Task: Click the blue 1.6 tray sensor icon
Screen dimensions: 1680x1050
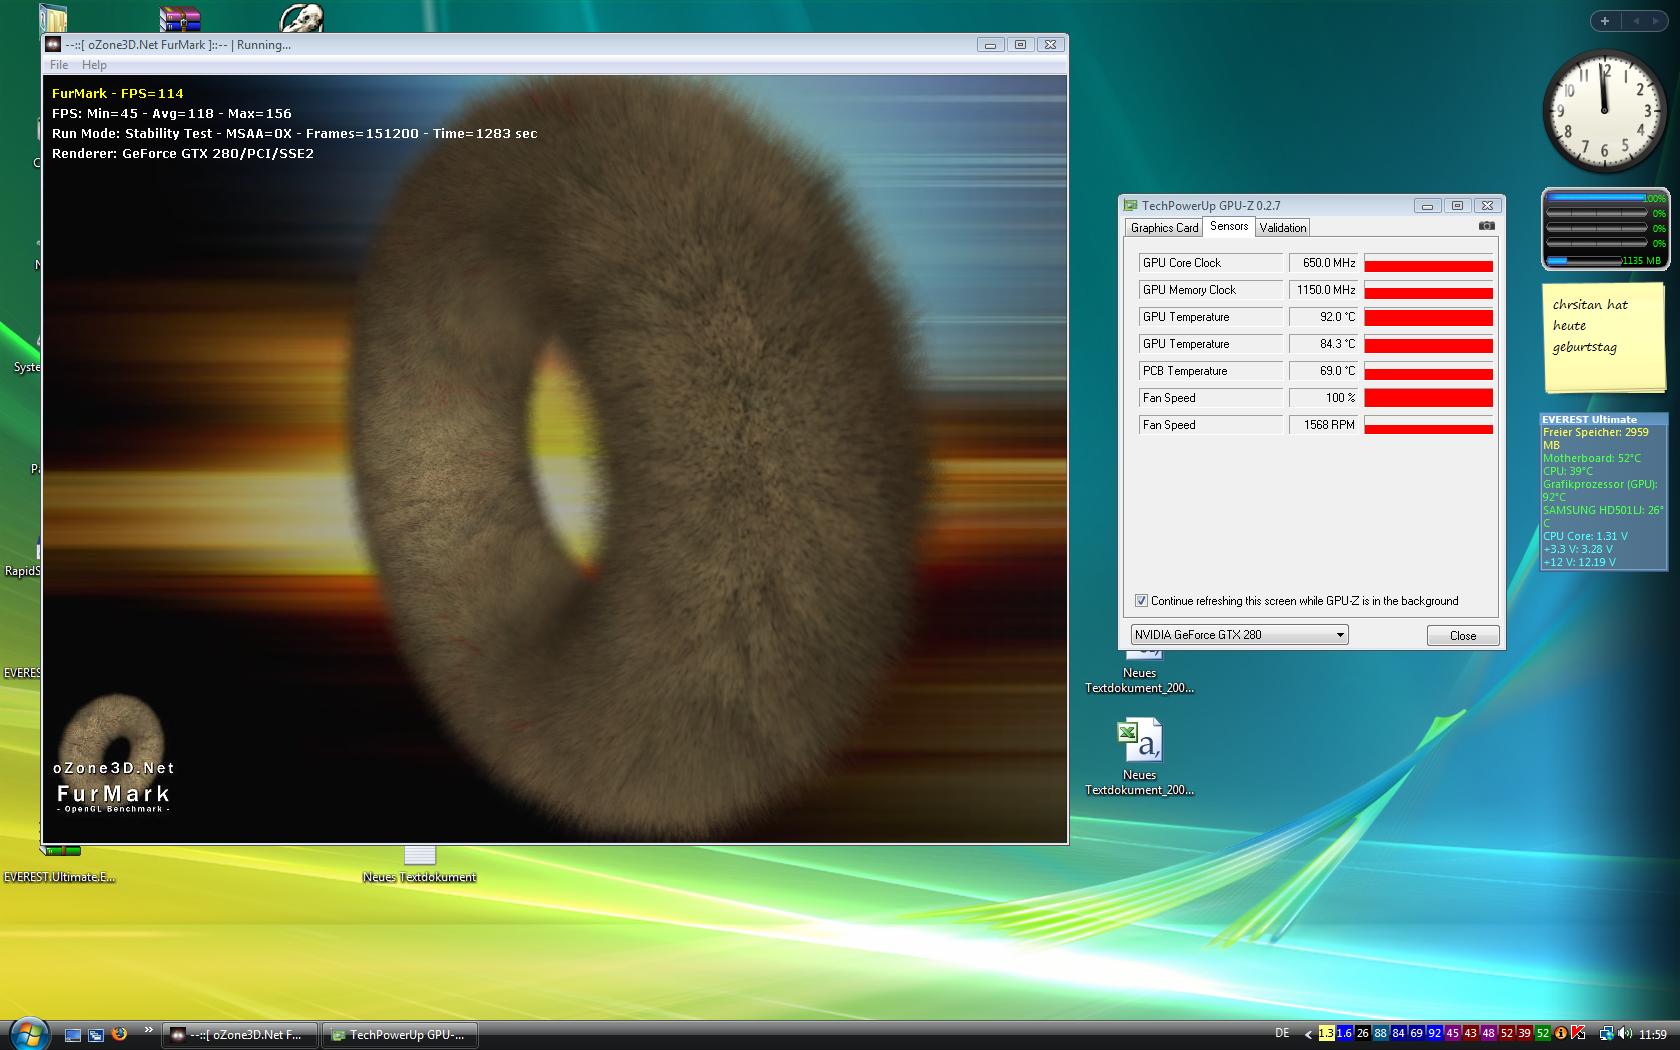Action: (x=1344, y=1034)
